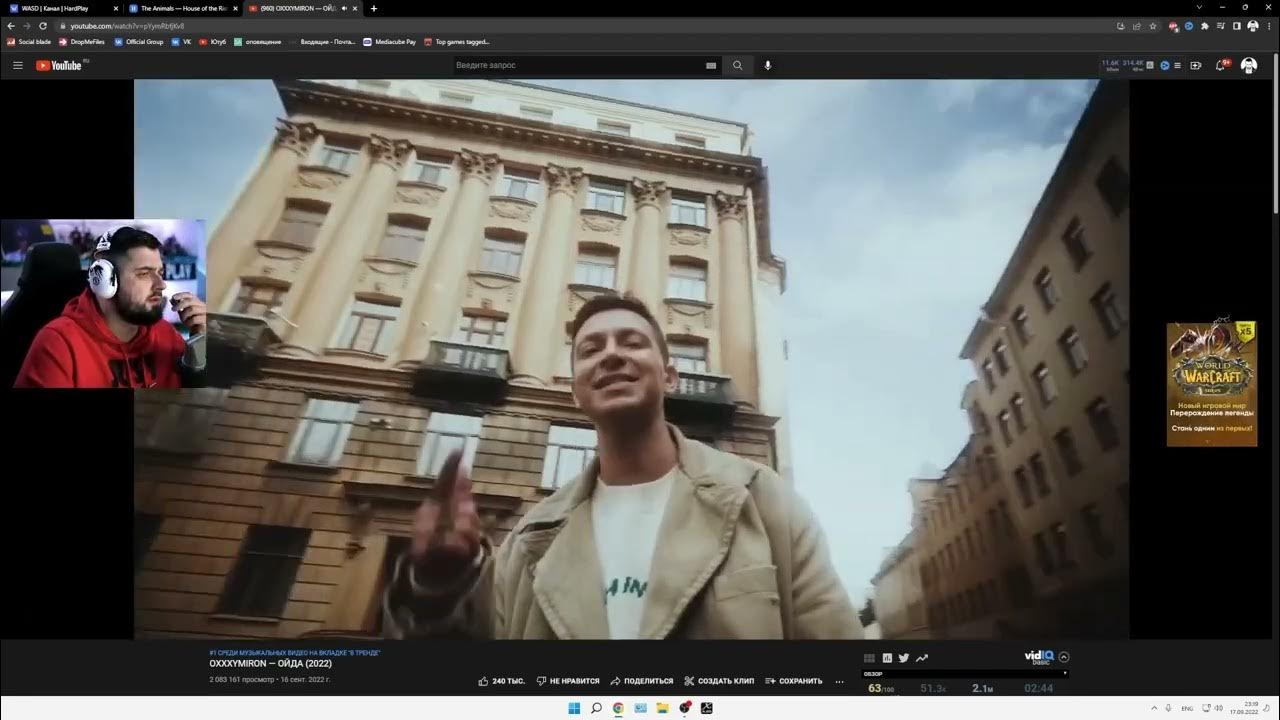Mute audio icon on OXXXYMIRON tab

344,8
